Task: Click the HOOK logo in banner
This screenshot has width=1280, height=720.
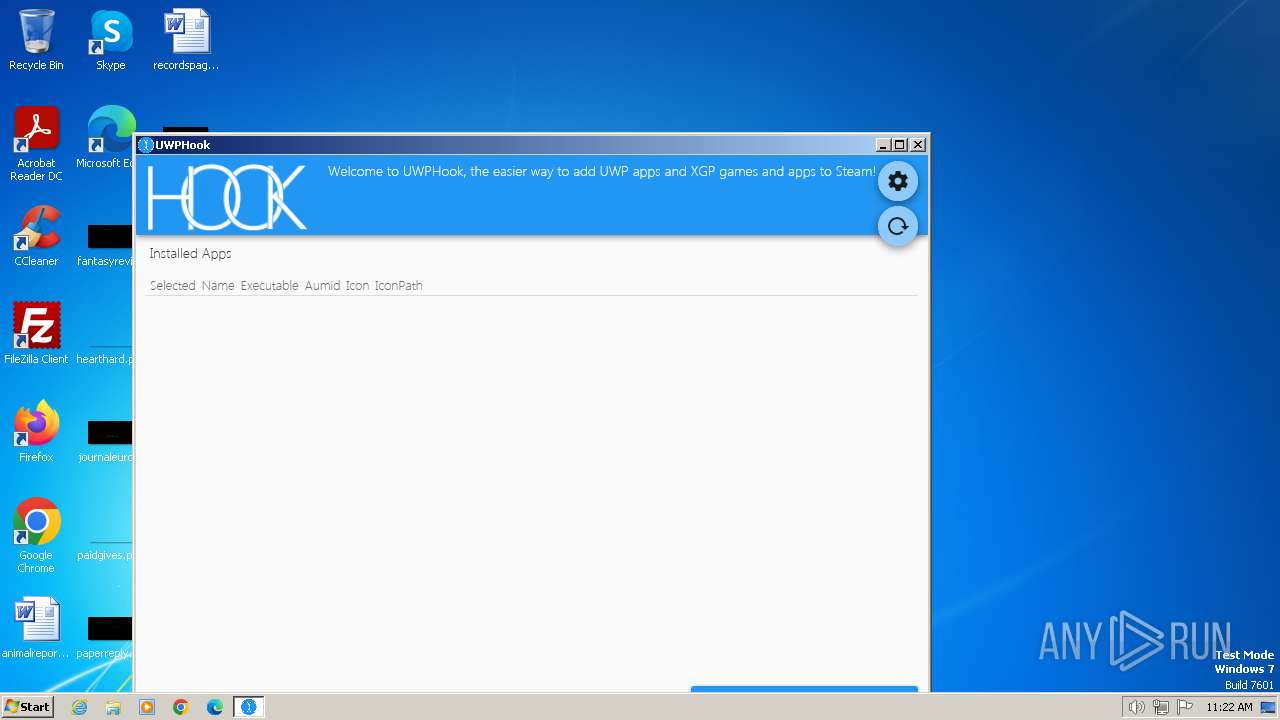Action: point(226,198)
